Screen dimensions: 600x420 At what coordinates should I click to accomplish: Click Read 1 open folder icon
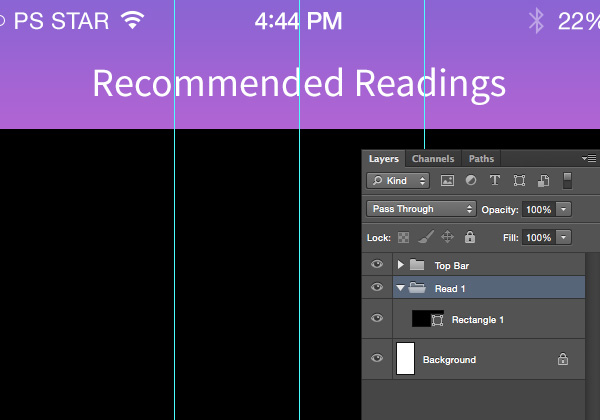(417, 287)
